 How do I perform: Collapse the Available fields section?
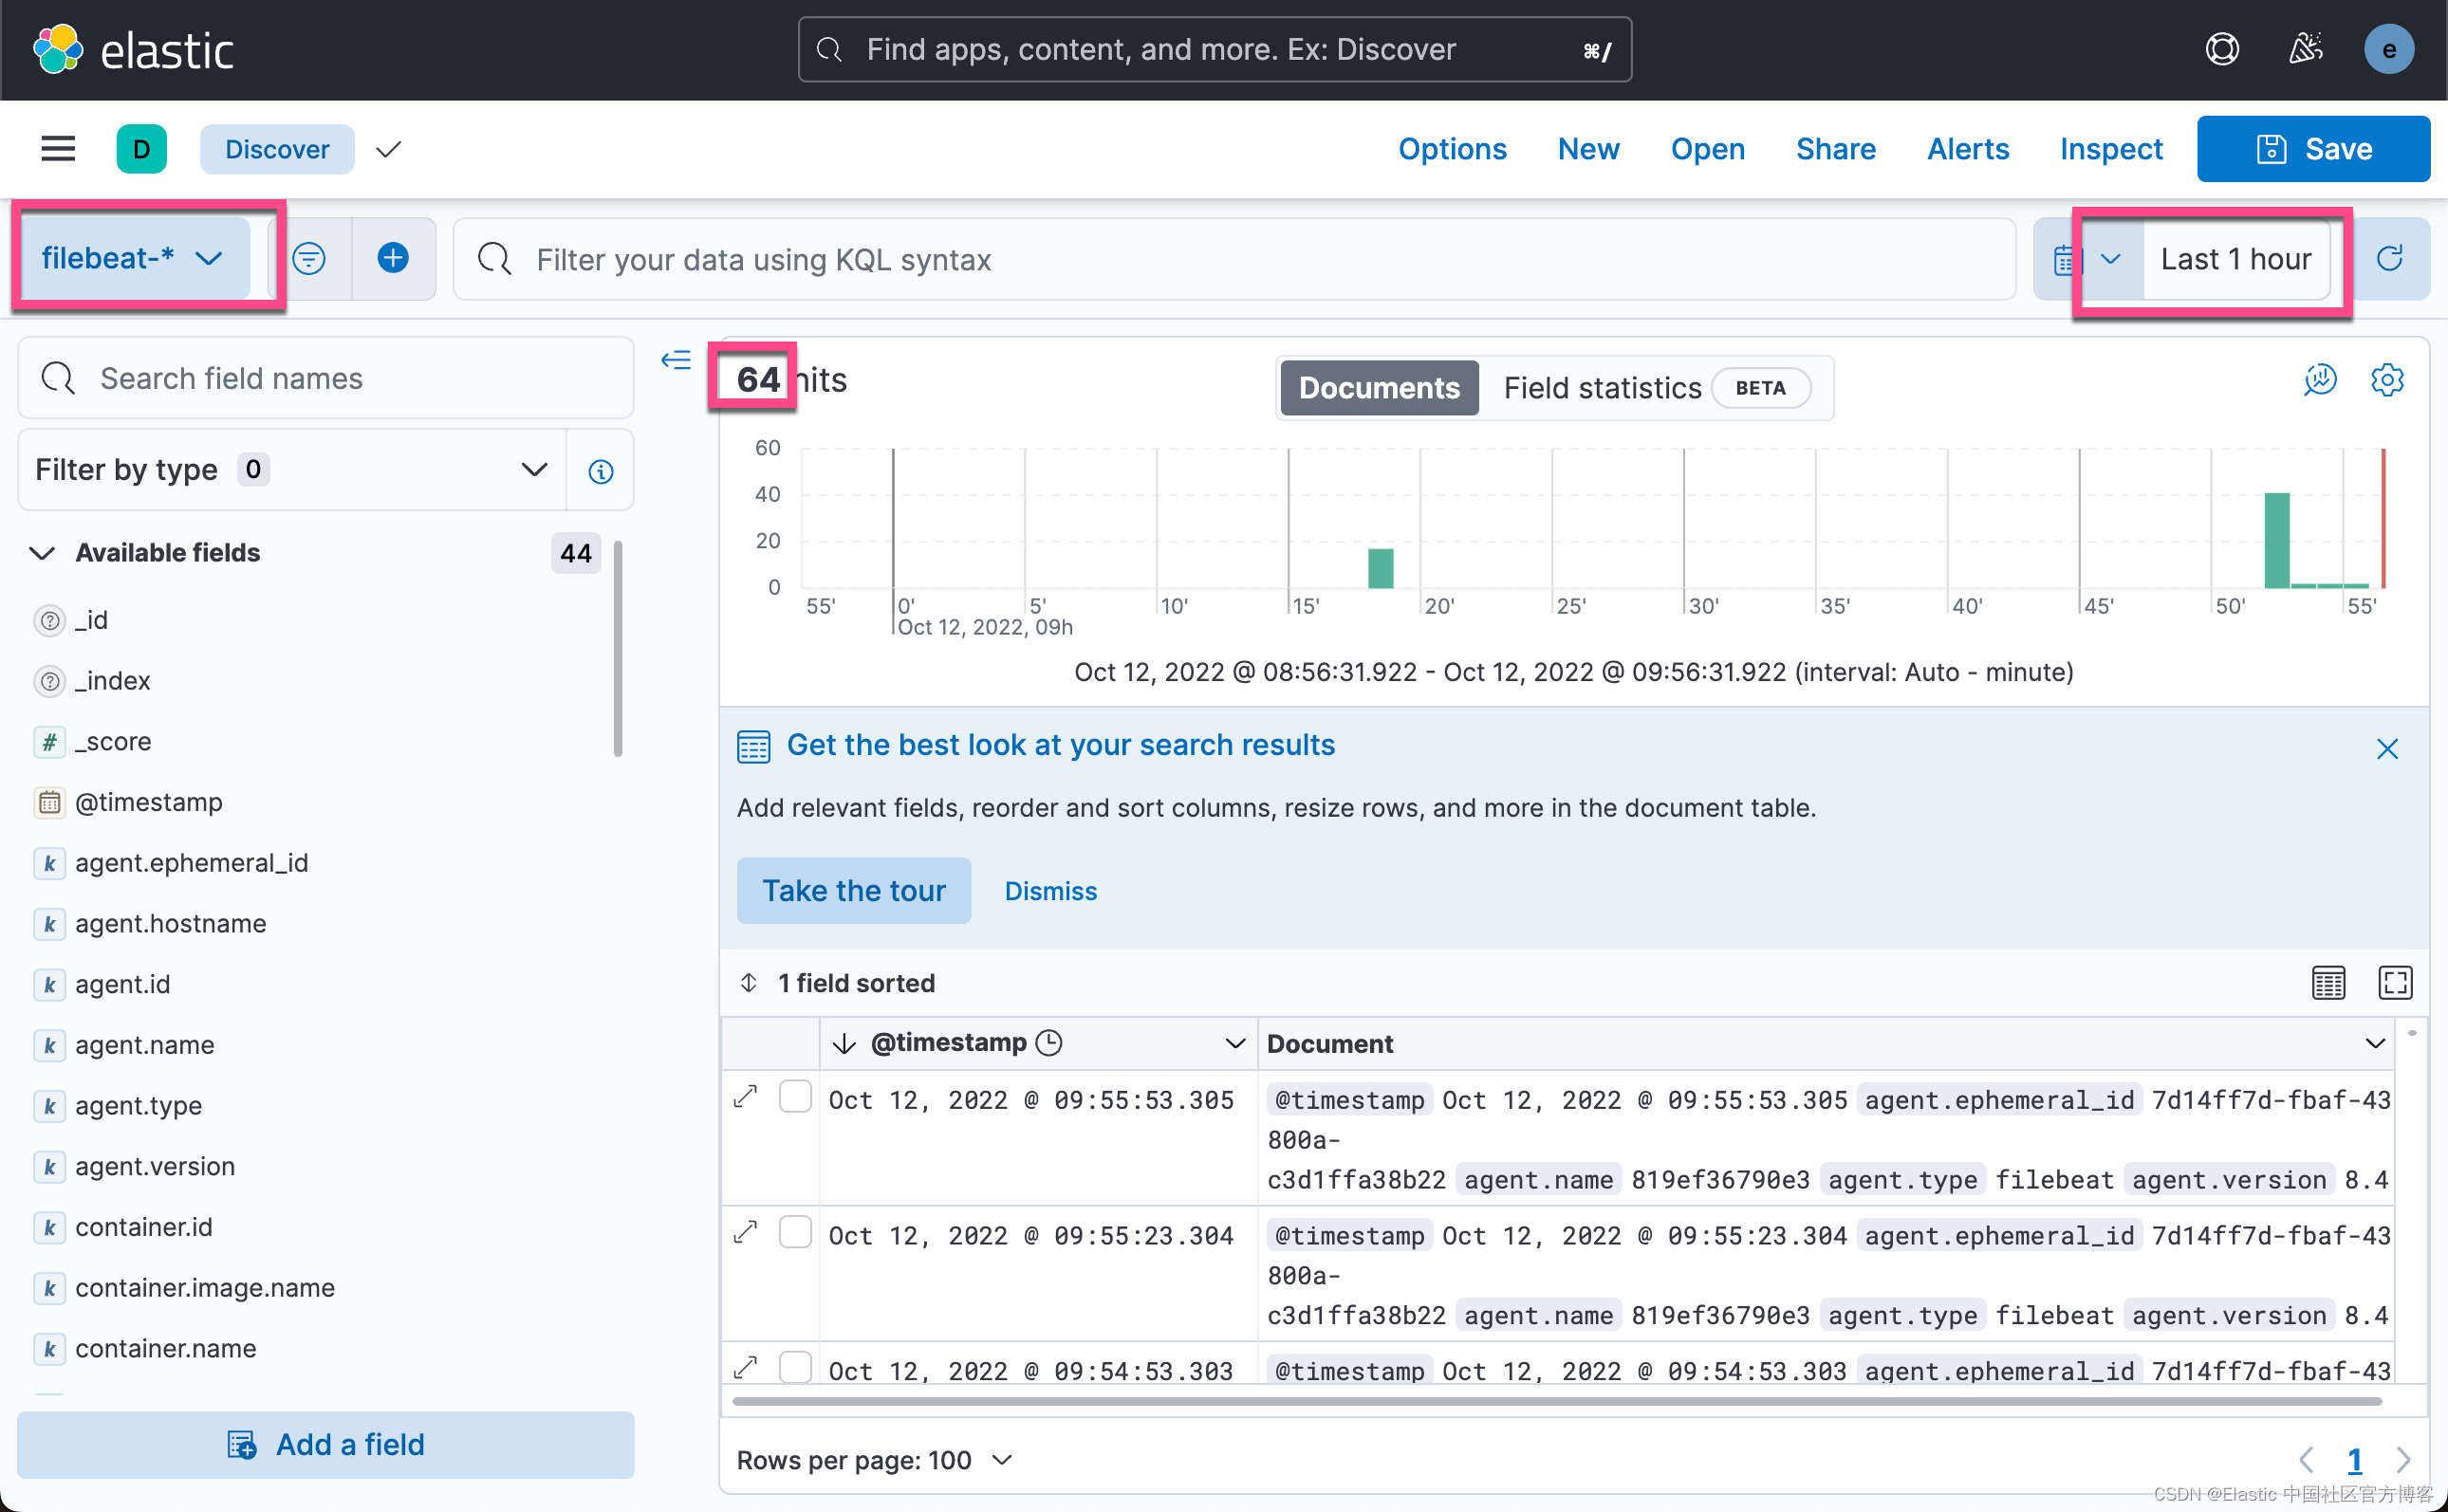click(42, 553)
